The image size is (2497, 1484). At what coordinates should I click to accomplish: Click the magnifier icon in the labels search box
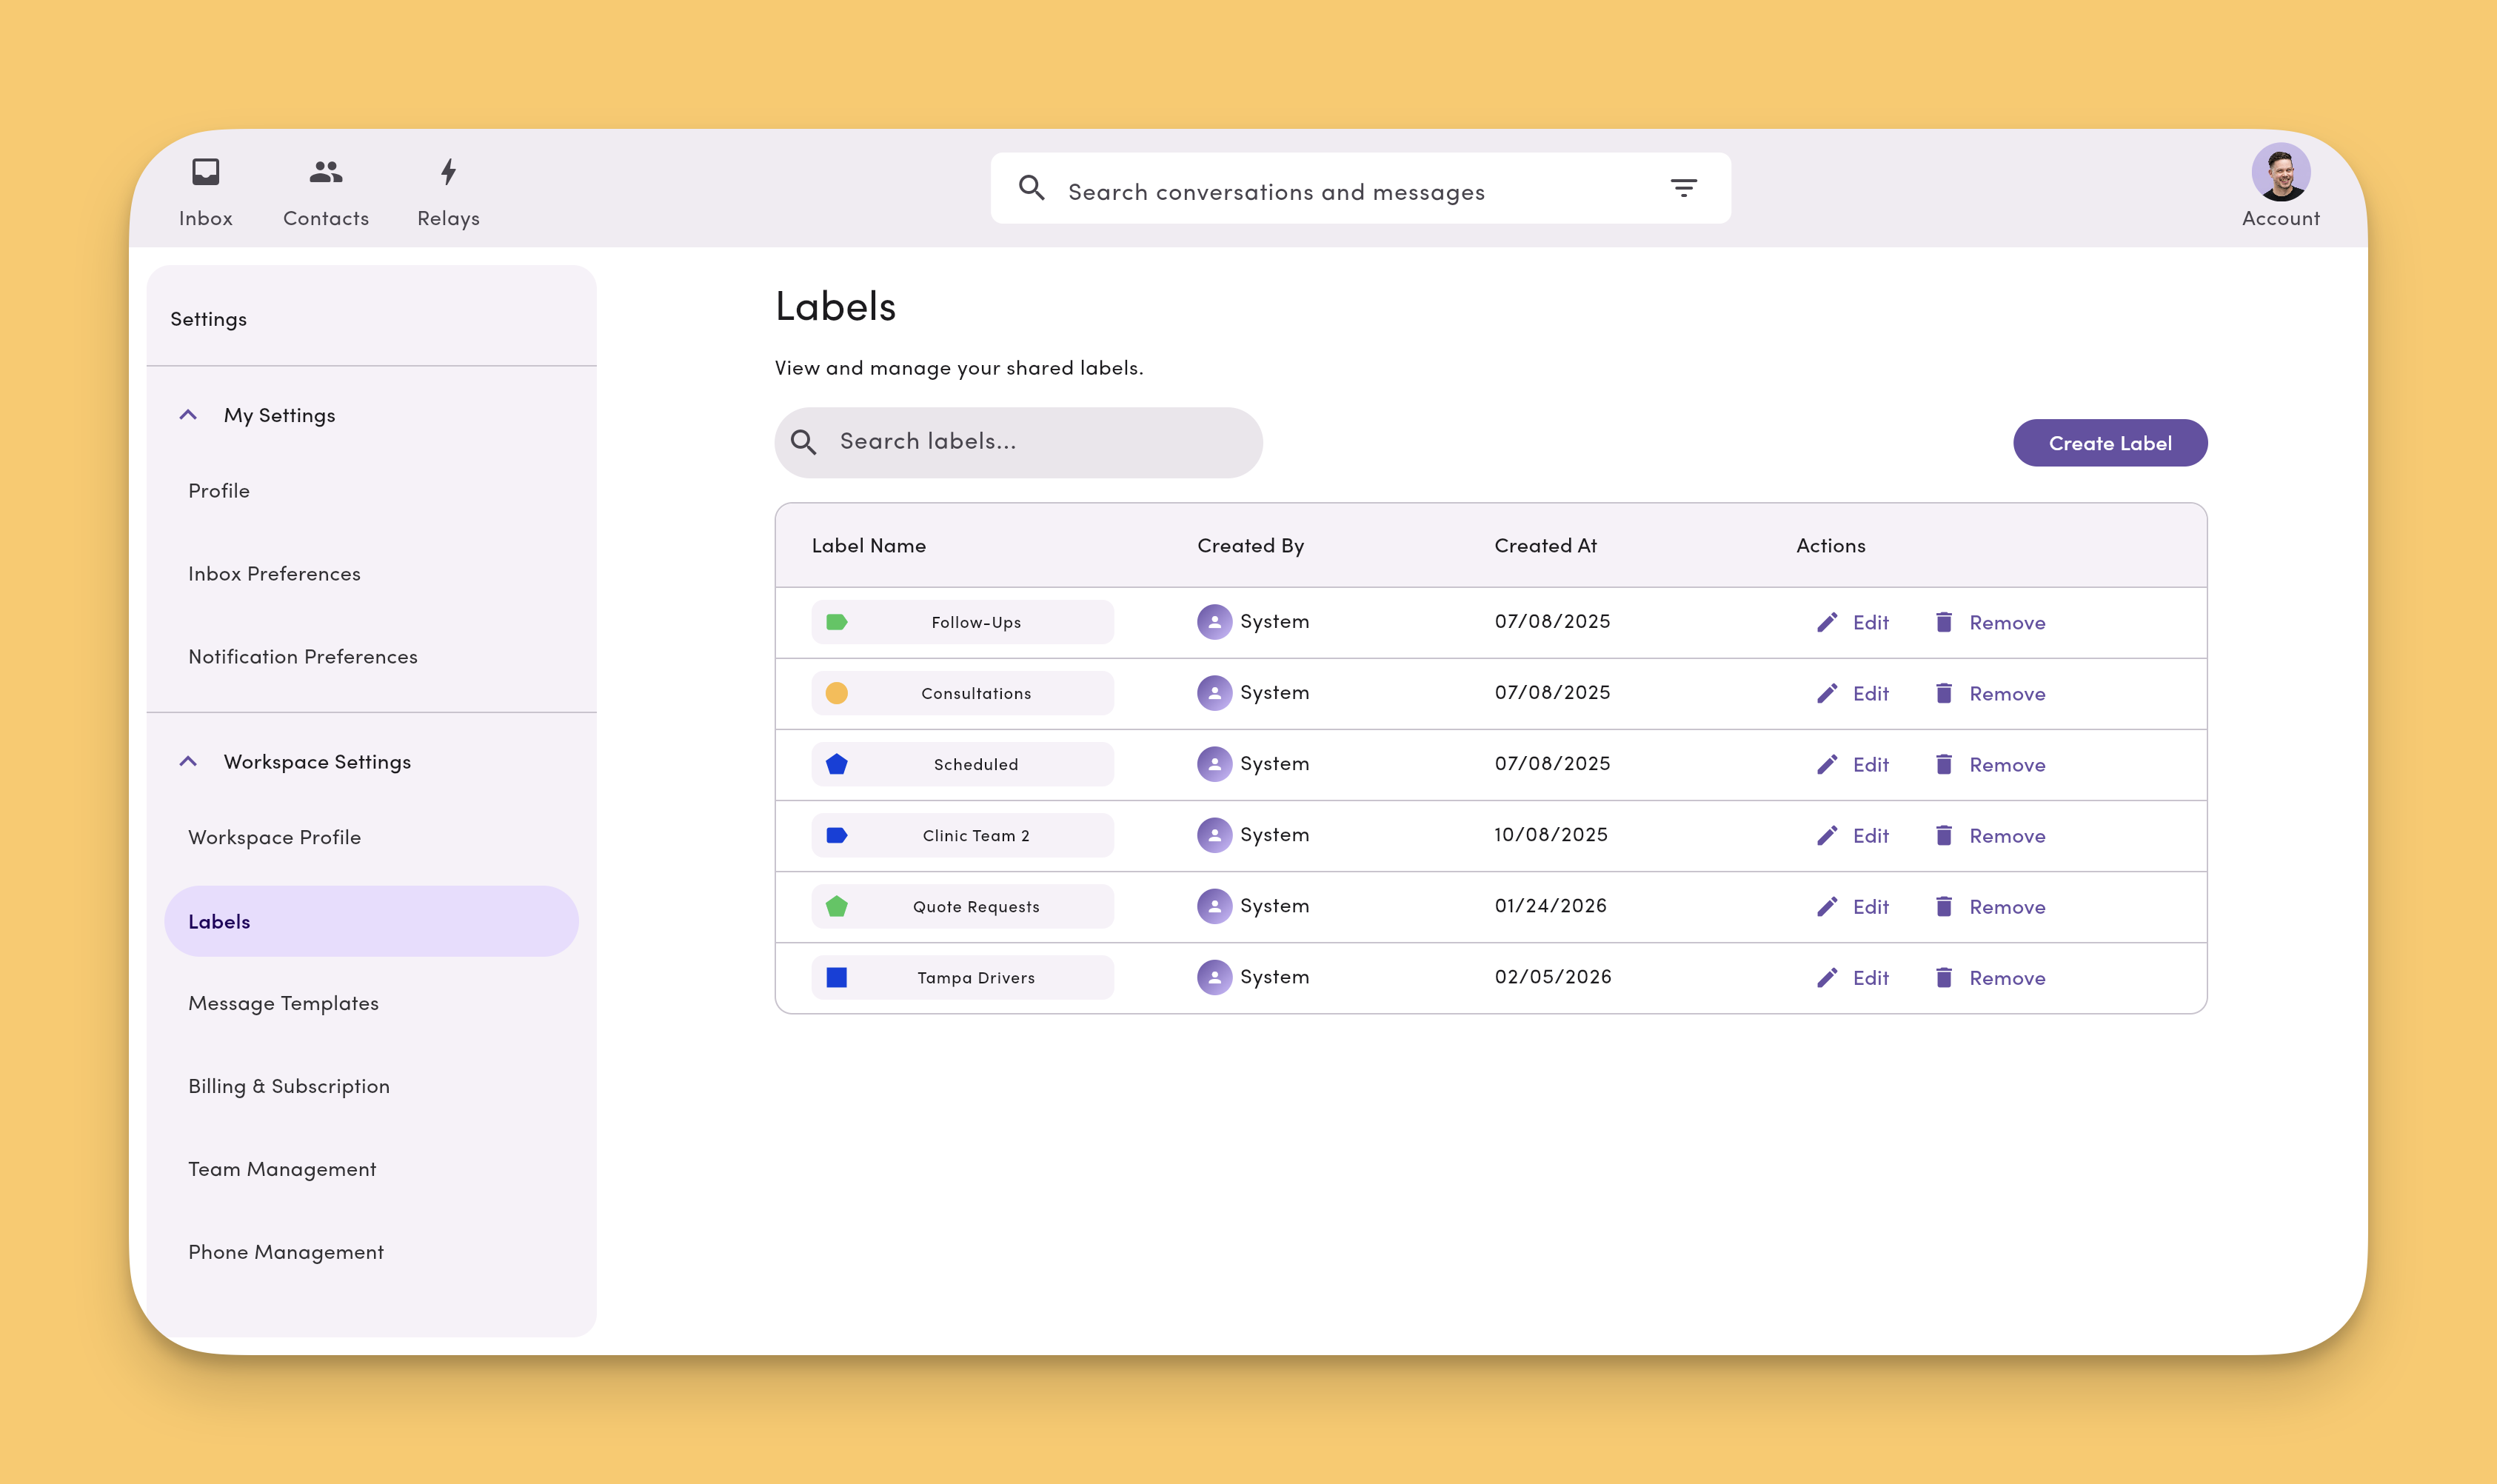[805, 441]
